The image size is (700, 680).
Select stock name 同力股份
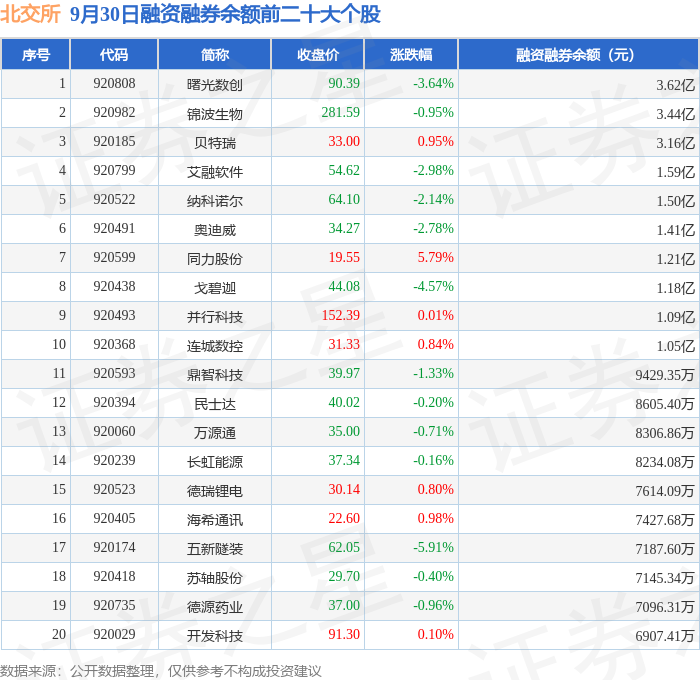point(215,259)
